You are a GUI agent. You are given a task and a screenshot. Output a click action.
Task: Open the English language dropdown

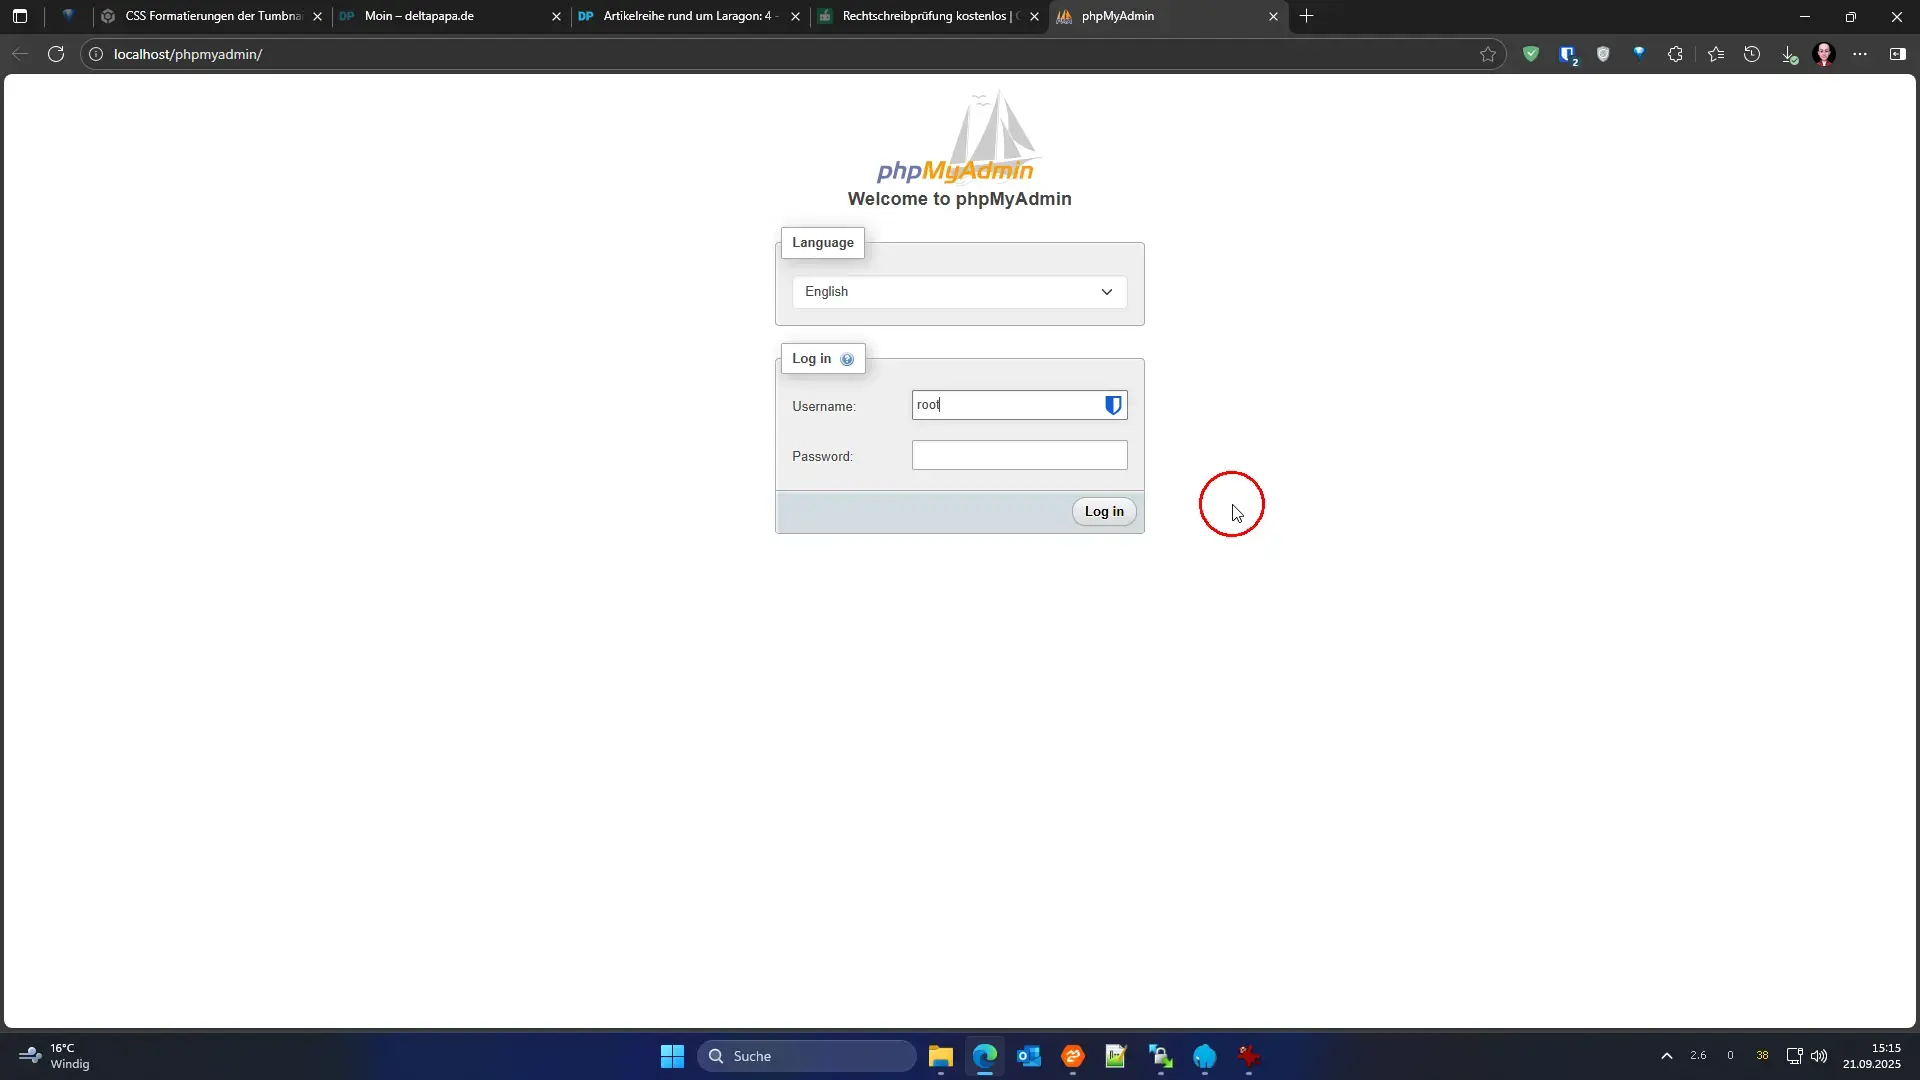click(959, 292)
